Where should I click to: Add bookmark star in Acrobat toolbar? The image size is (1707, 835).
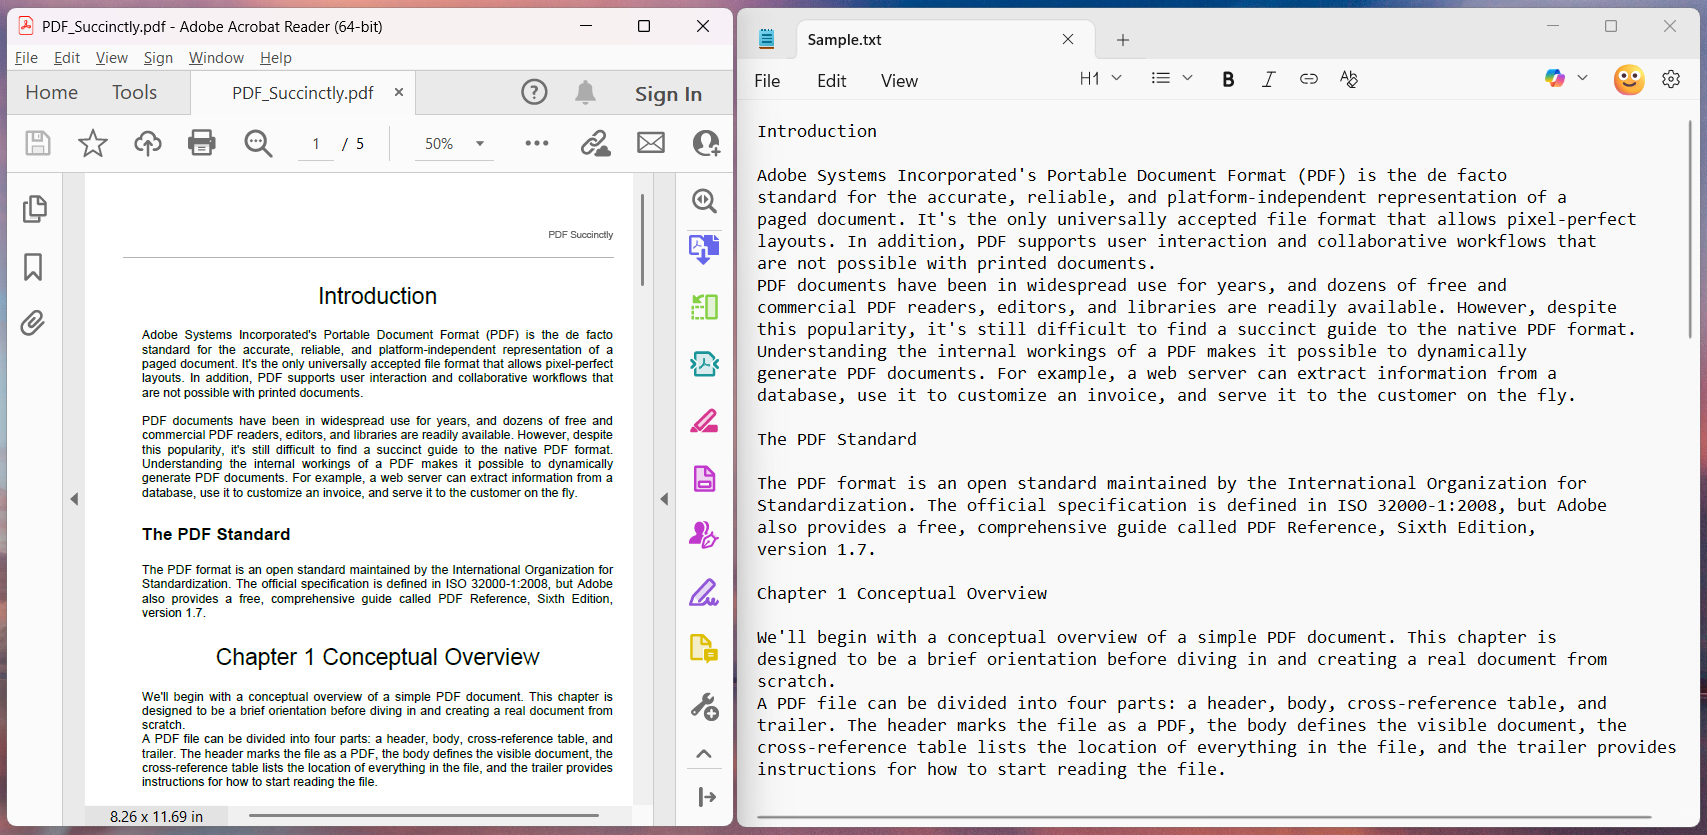pyautogui.click(x=93, y=143)
